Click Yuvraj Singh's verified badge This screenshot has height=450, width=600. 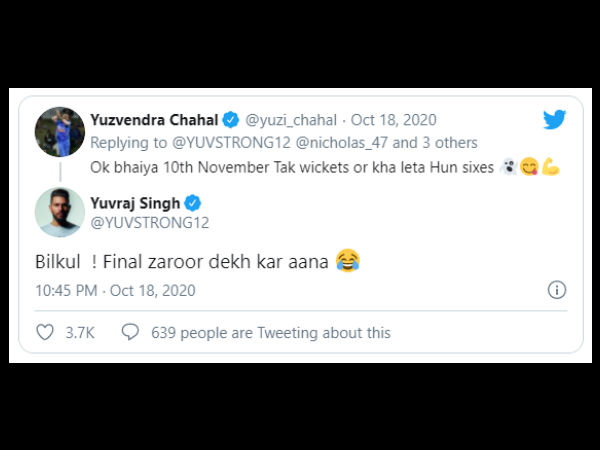194,203
